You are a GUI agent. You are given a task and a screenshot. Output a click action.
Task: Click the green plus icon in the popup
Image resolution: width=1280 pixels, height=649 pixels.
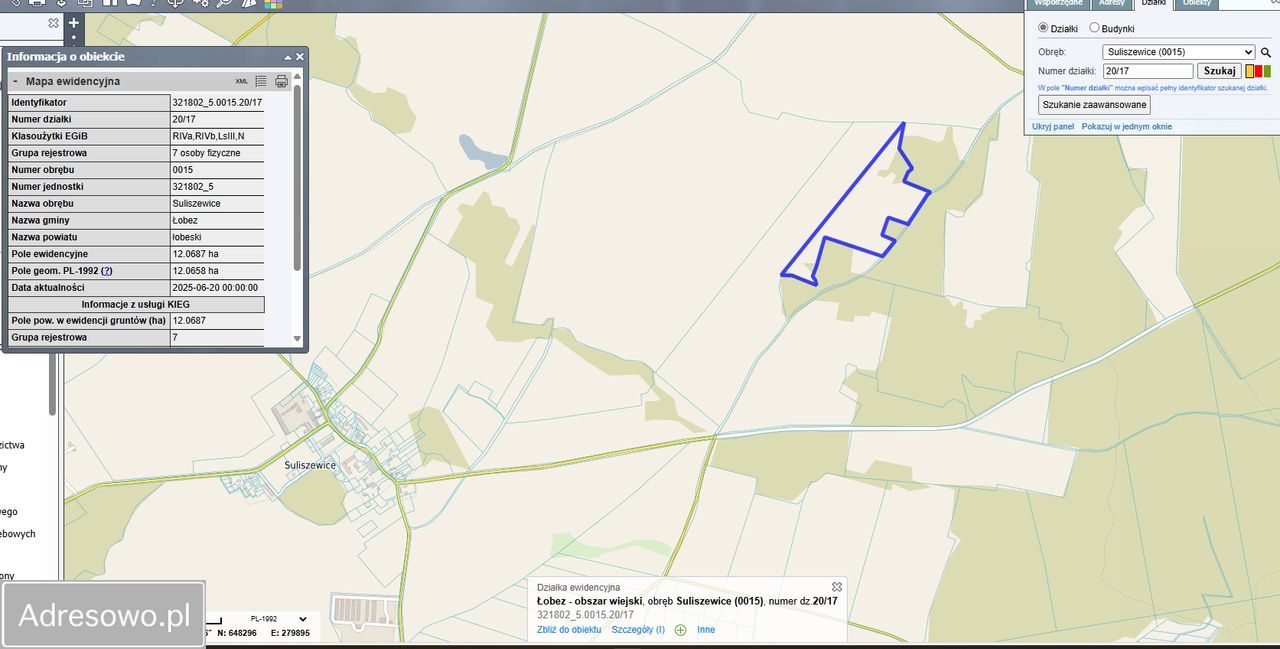click(x=681, y=630)
